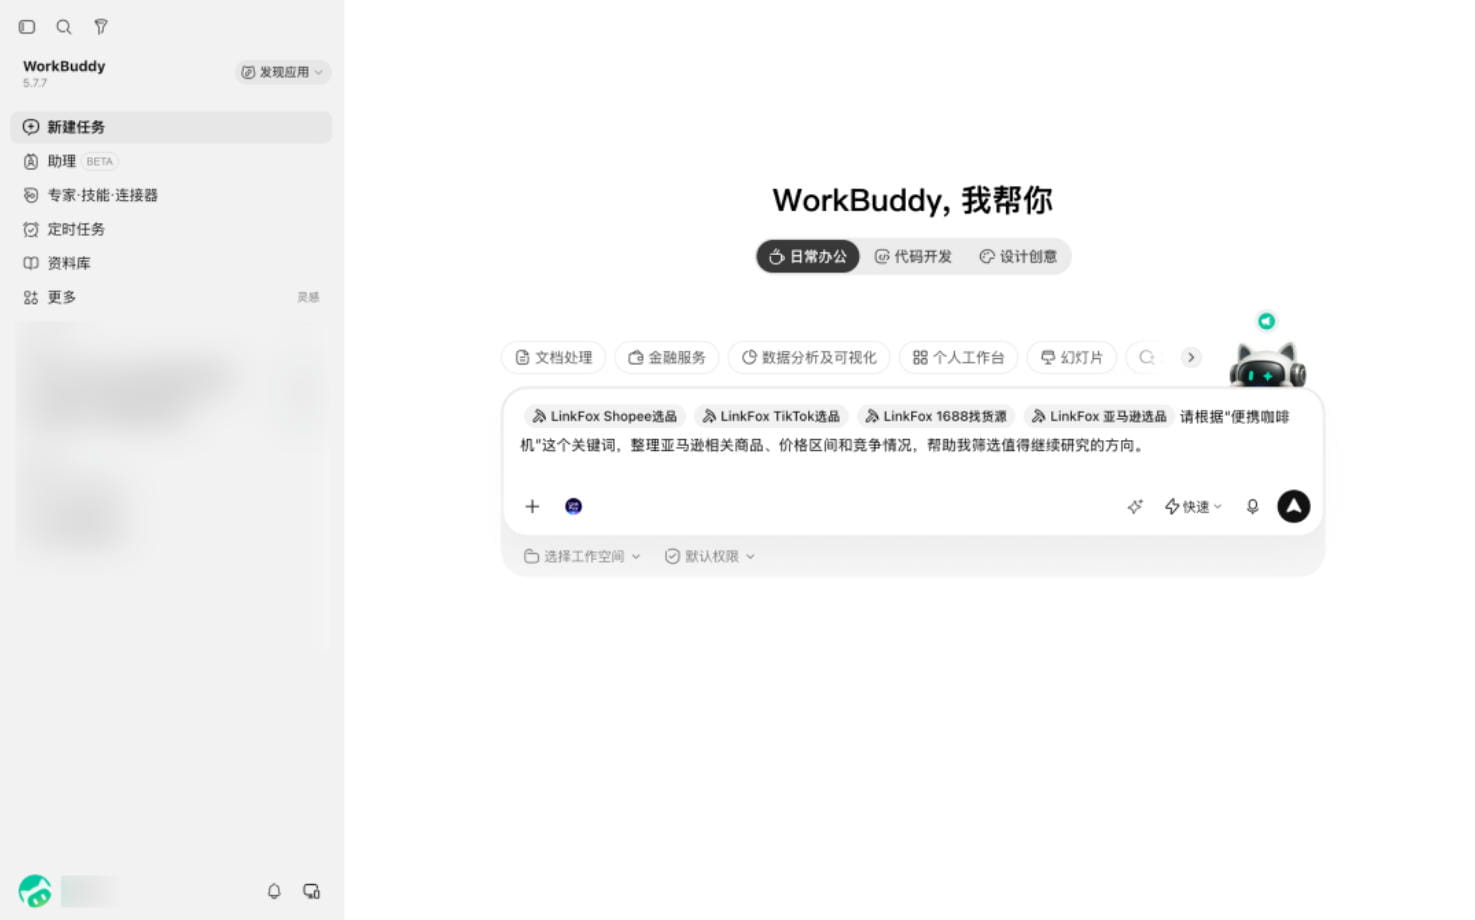The height and width of the screenshot is (920, 1475).
Task: Open the 默认权限 dropdown
Action: tap(710, 556)
